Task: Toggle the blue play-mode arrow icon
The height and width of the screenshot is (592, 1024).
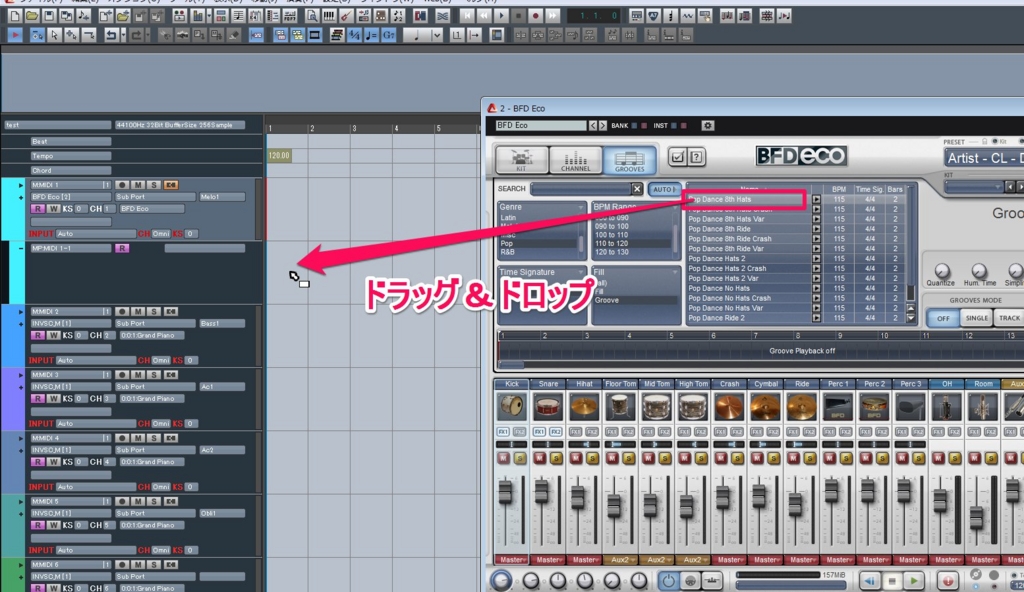Action: pos(14,35)
